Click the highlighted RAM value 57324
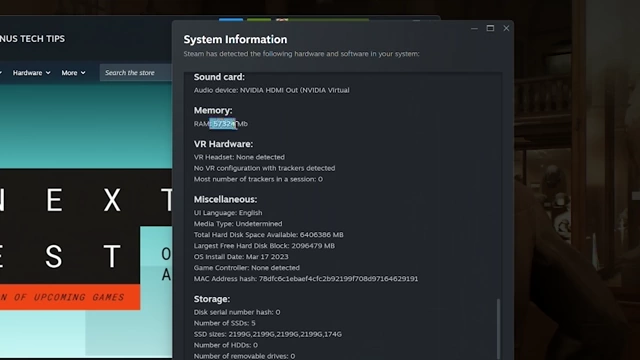Image resolution: width=640 pixels, height=360 pixels. click(x=223, y=124)
